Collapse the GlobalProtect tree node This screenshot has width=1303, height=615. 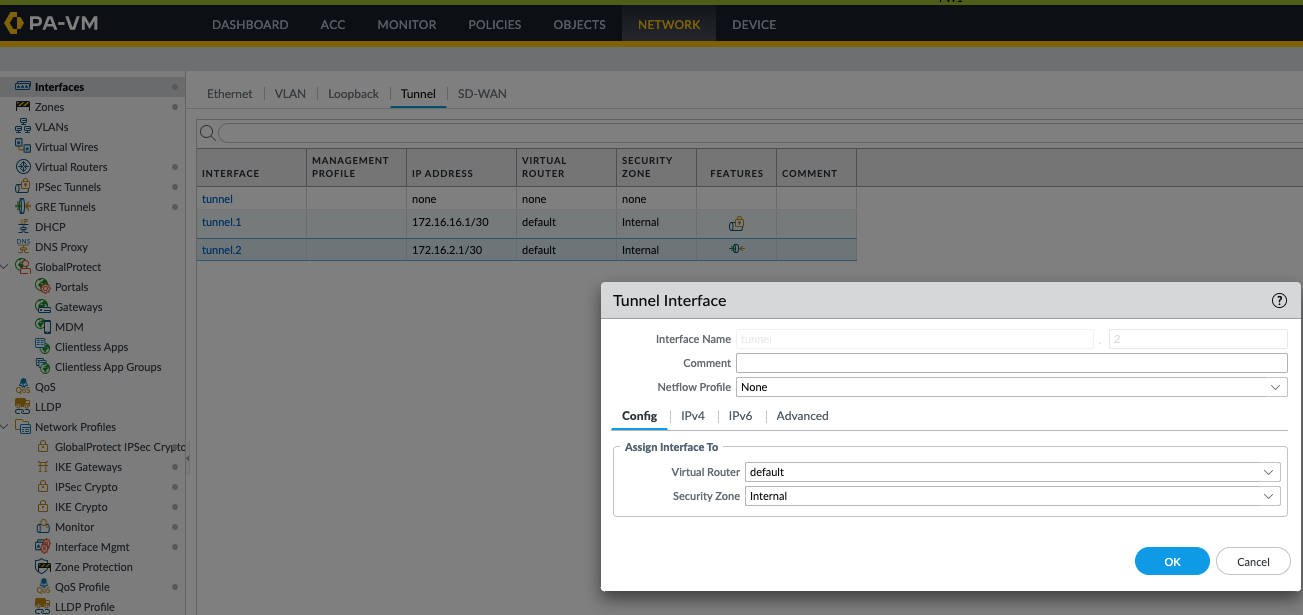(6, 267)
